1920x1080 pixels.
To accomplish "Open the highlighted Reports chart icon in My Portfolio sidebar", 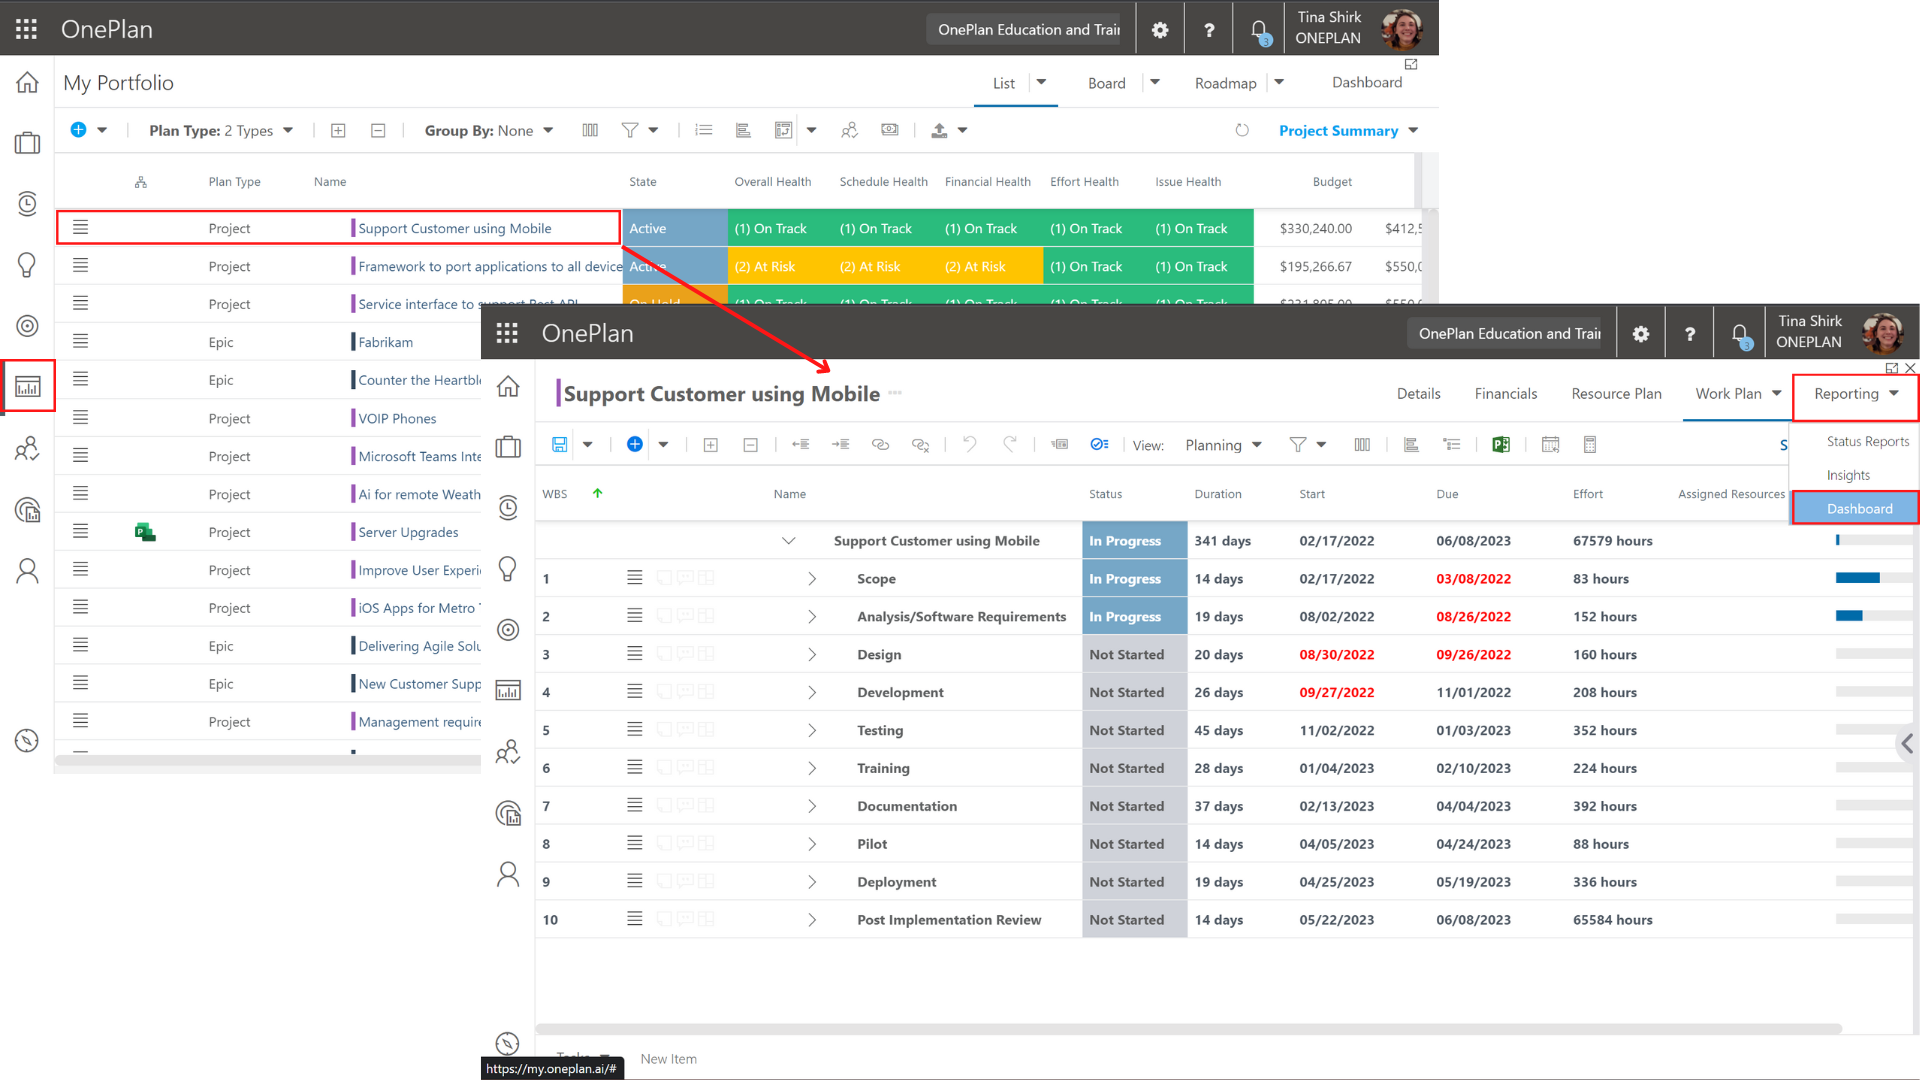I will click(27, 386).
